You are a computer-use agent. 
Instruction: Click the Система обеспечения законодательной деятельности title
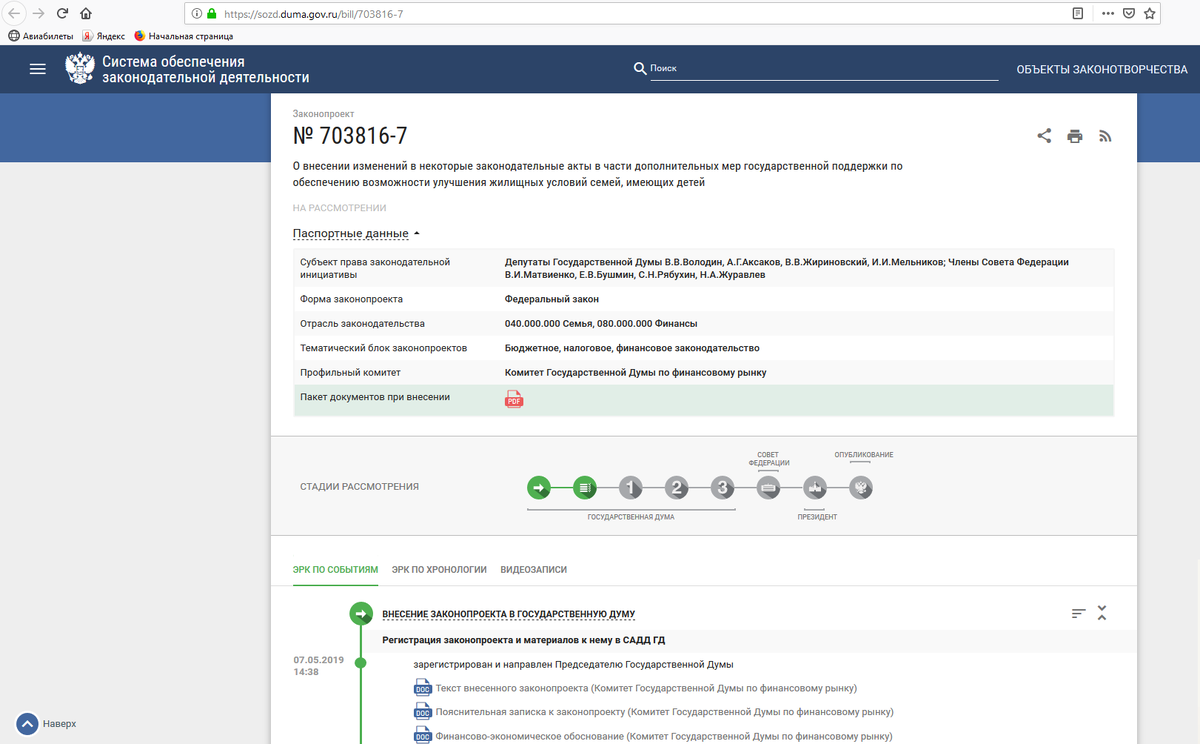tap(206, 69)
